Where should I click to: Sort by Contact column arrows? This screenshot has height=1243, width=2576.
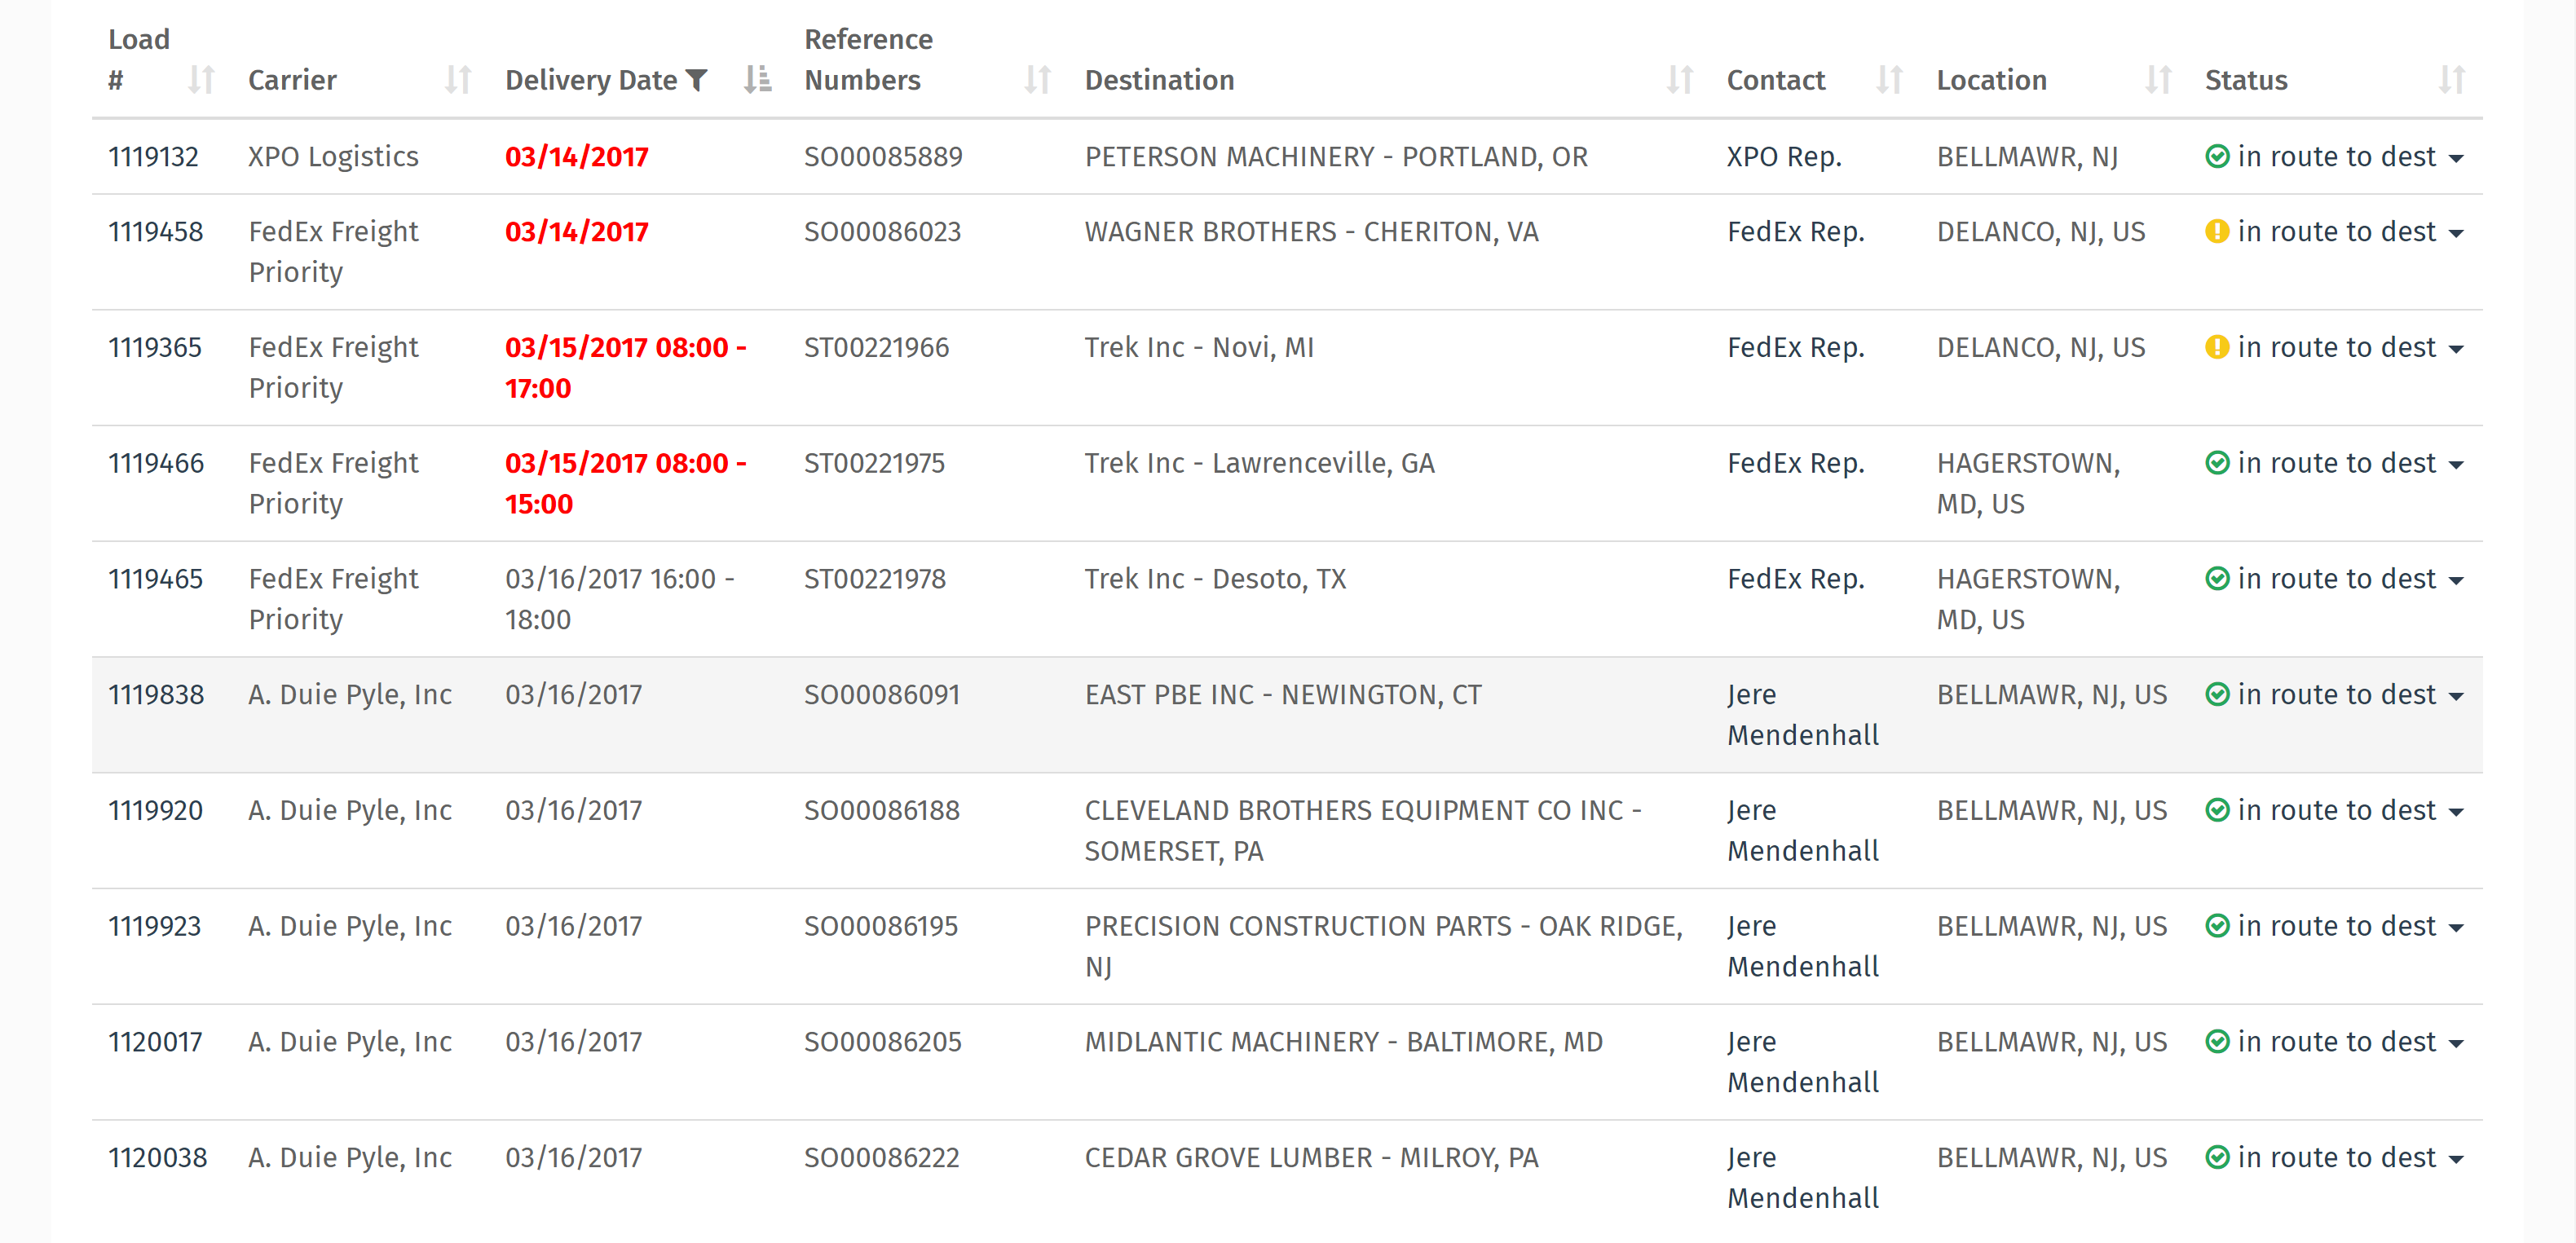1888,80
